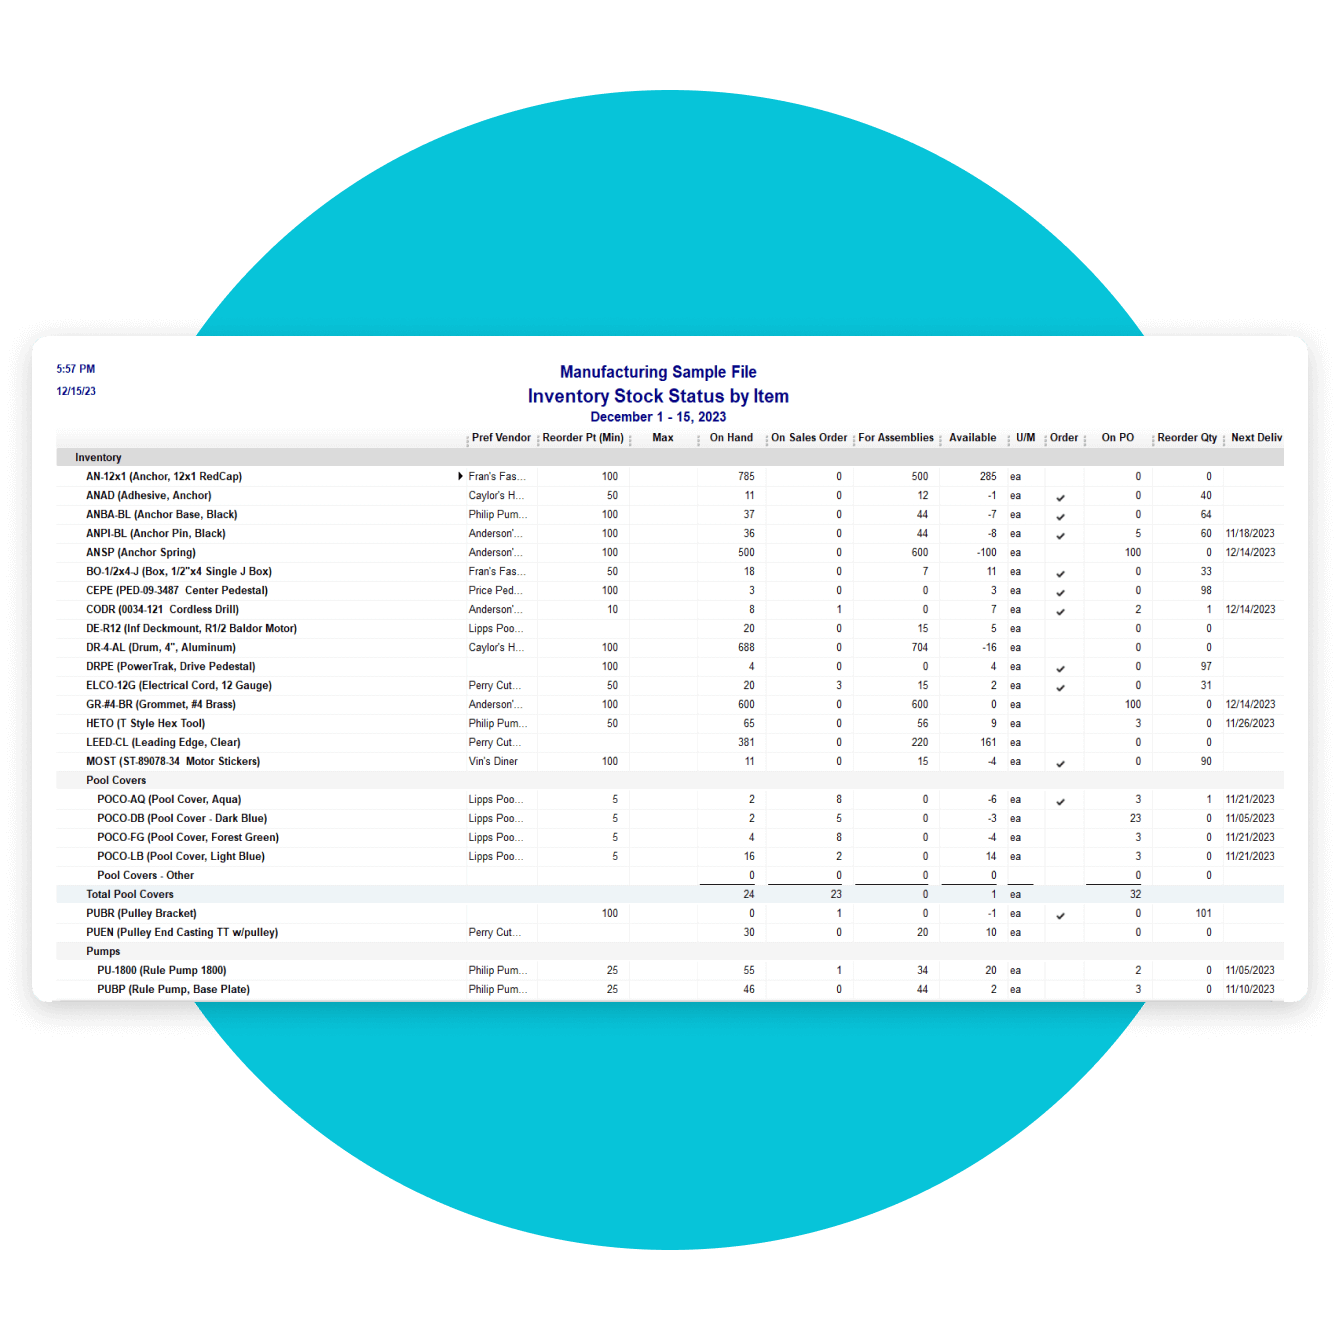Click the report title Inventory Stock Status by Item
Image resolution: width=1340 pixels, height=1340 pixels.
(x=658, y=396)
